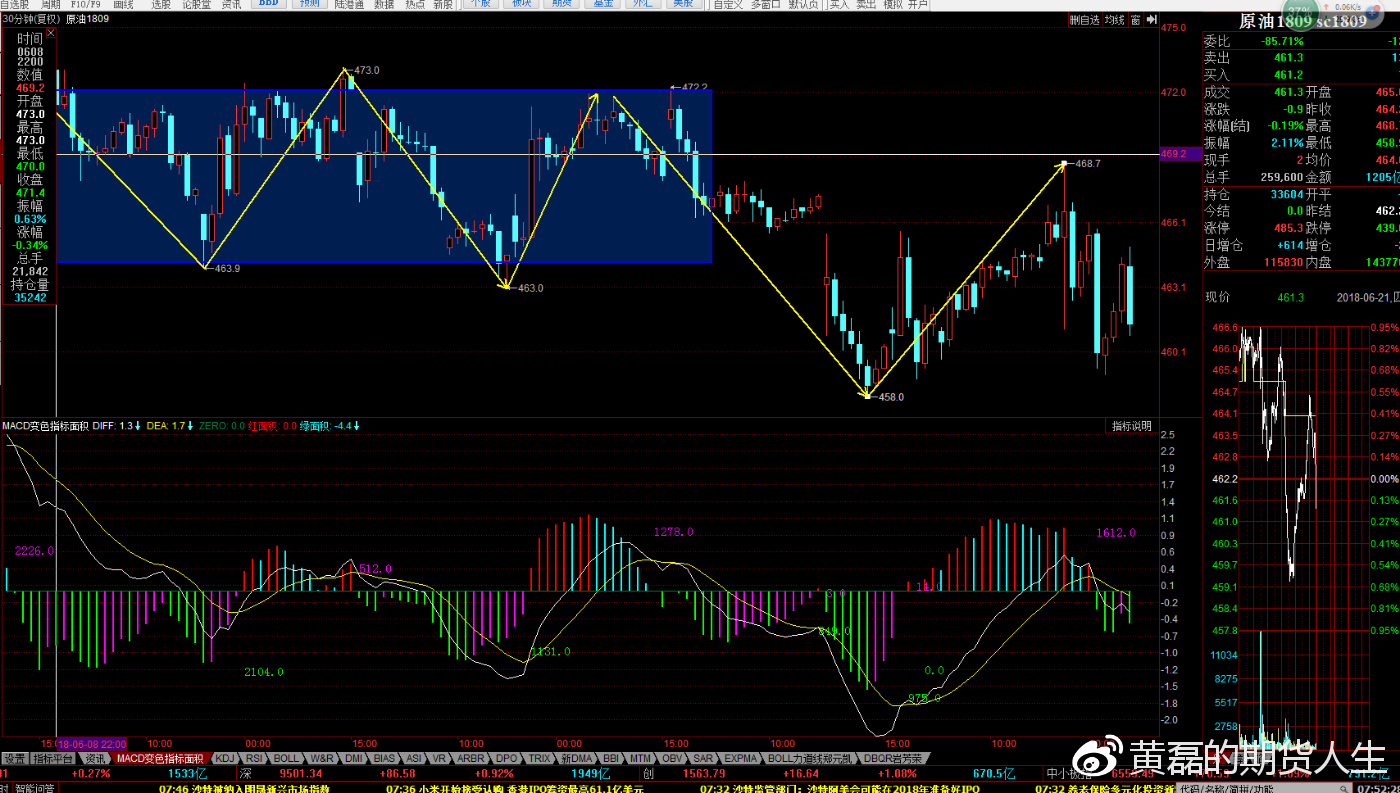
Task: Select the 指标平台 tab
Action: pyautogui.click(x=54, y=759)
